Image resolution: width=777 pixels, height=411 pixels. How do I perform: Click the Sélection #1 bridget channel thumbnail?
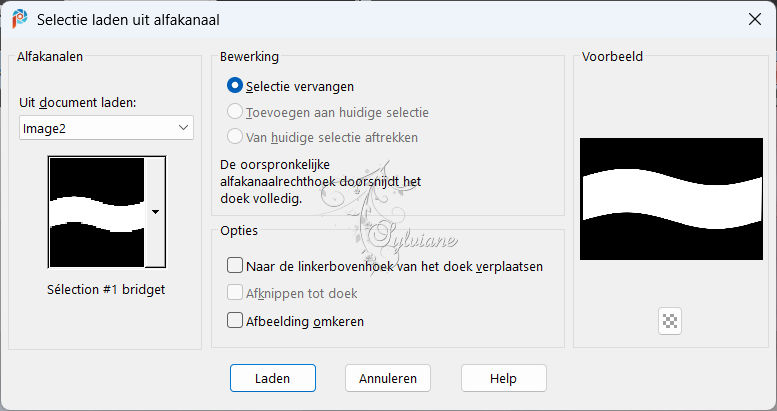(97, 212)
